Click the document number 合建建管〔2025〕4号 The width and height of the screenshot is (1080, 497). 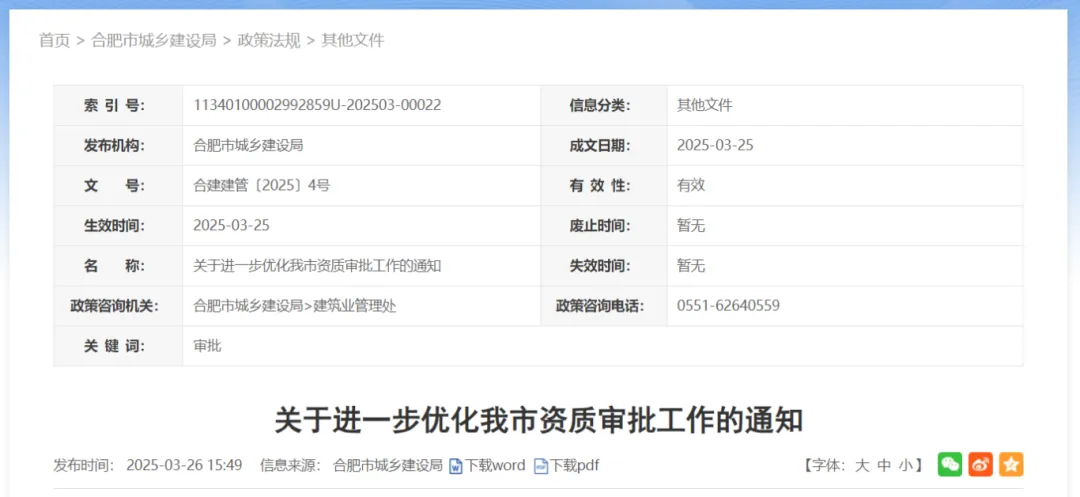(x=261, y=185)
